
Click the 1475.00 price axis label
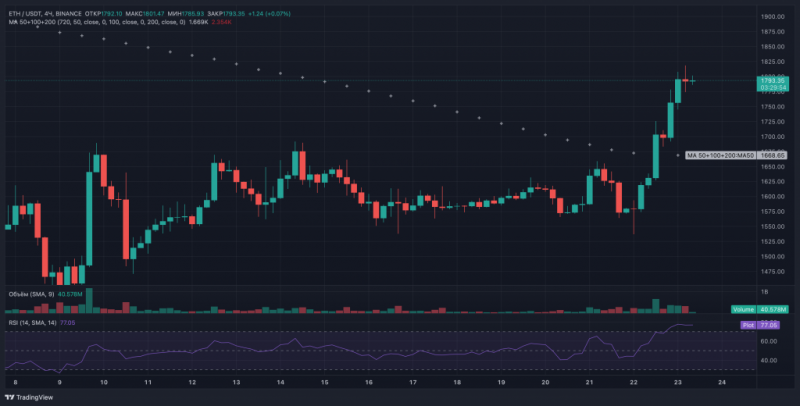tap(772, 271)
